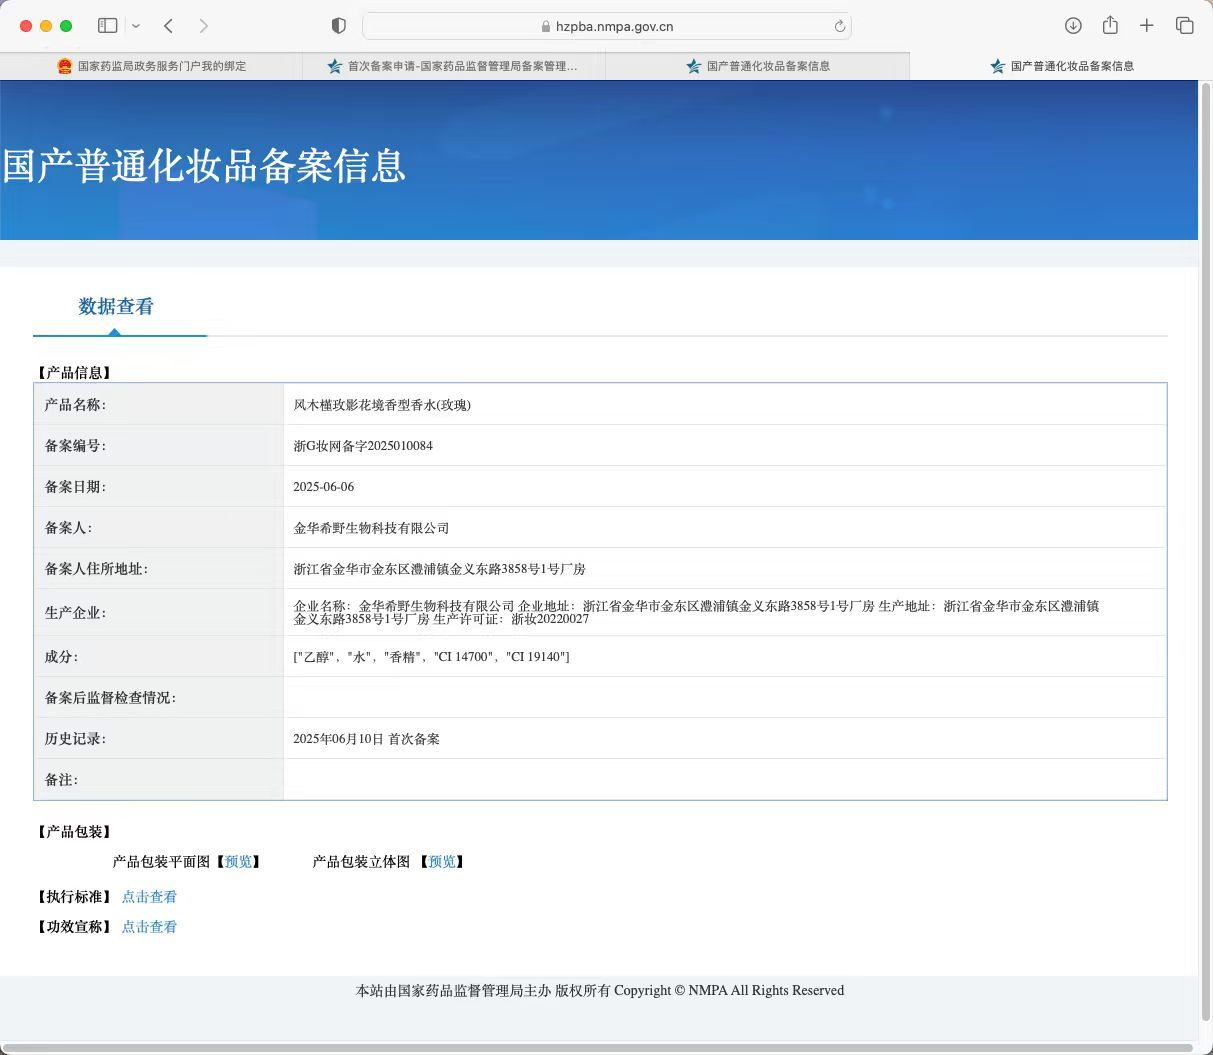Click the 【产品信息】 section heading
This screenshot has height=1055, width=1213.
point(74,373)
